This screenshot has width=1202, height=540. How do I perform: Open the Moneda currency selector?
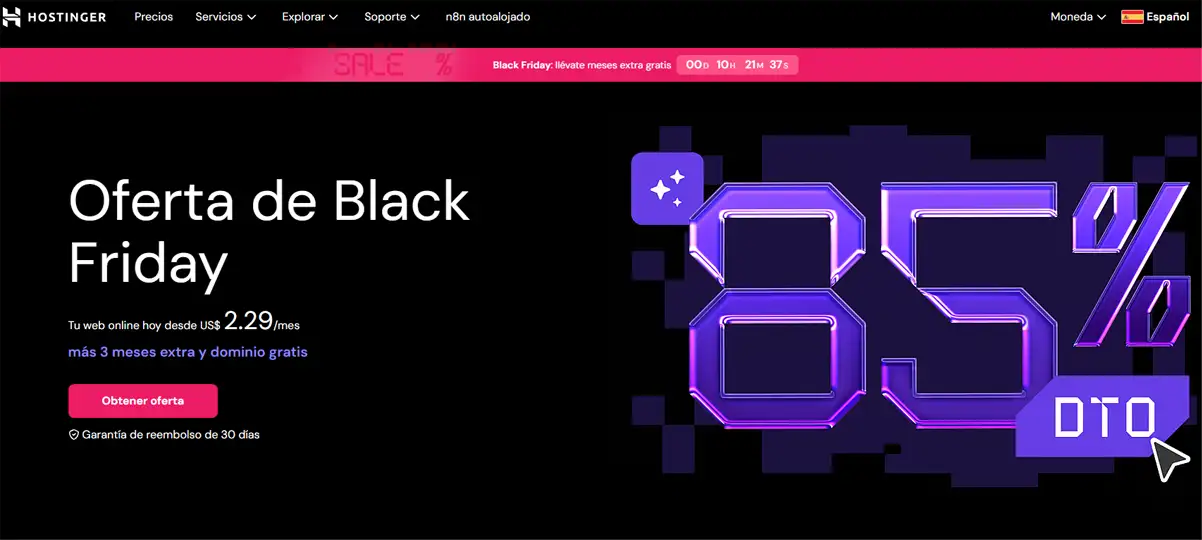[1078, 17]
